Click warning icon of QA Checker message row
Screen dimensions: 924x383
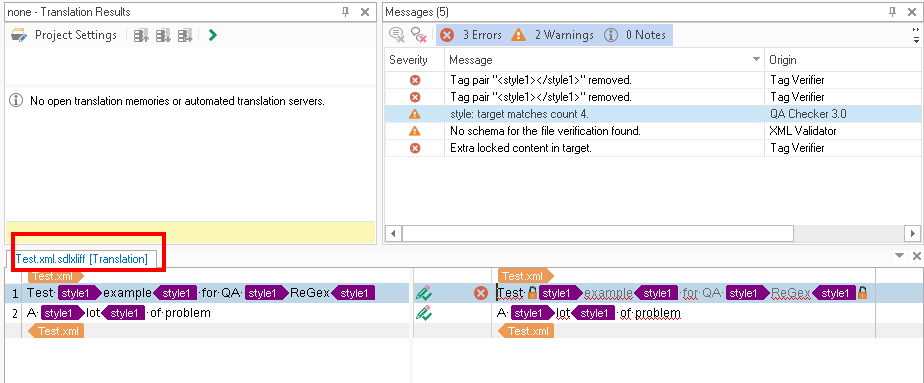(415, 114)
